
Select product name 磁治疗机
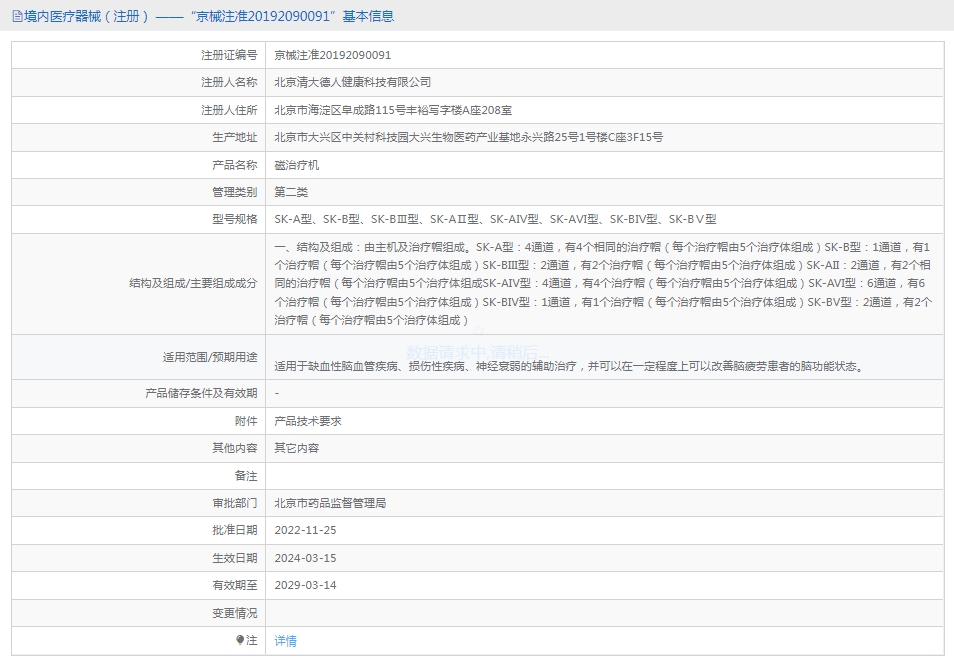[296, 165]
